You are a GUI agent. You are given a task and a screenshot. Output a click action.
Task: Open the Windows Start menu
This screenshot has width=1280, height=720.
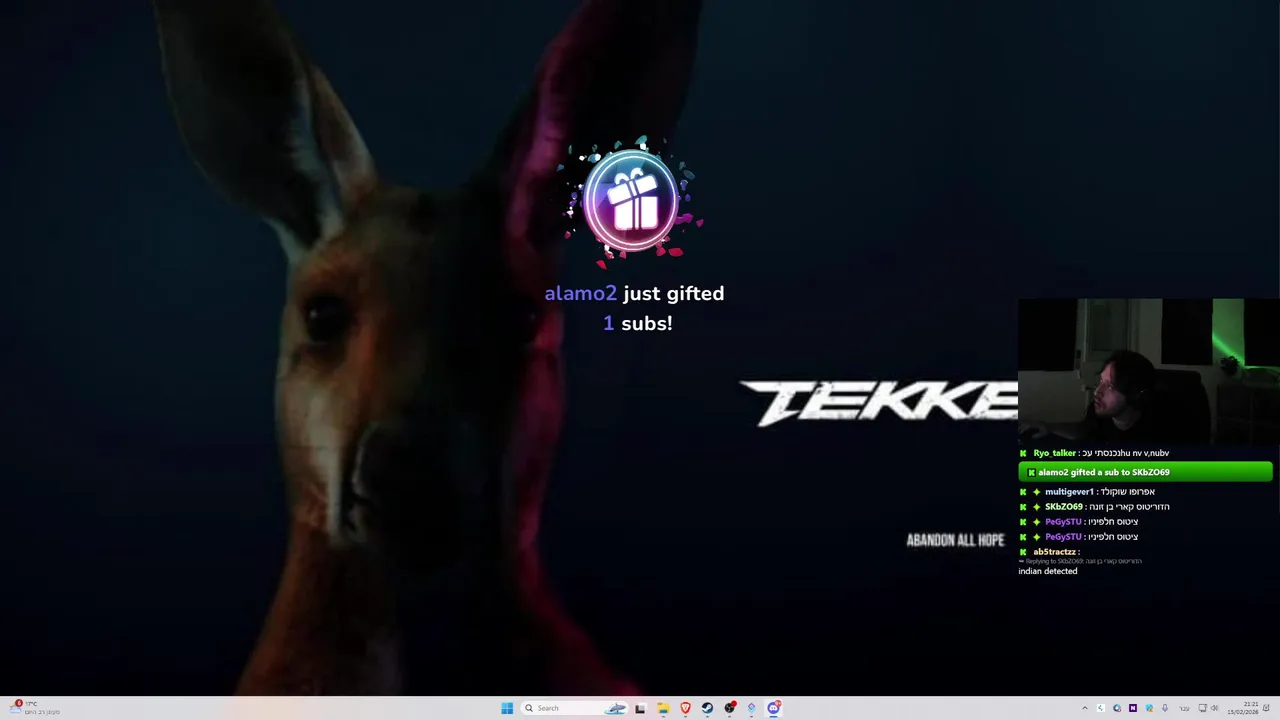pyautogui.click(x=507, y=708)
